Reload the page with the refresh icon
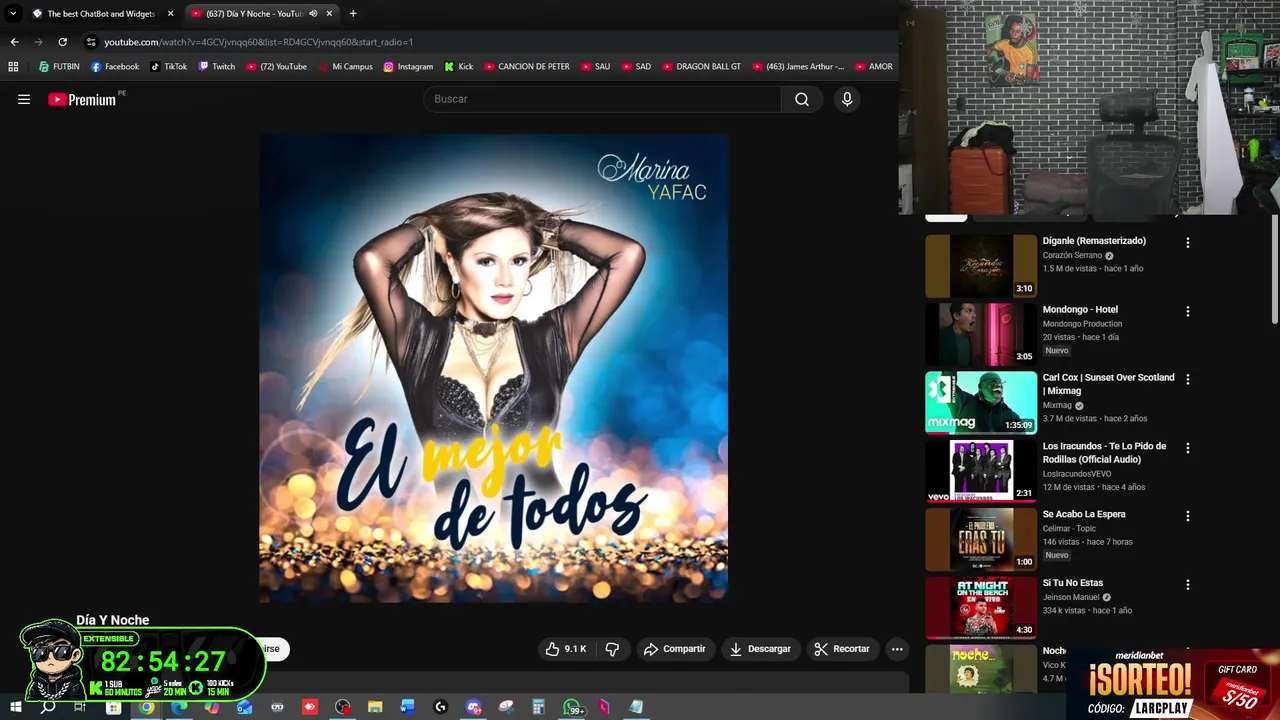The height and width of the screenshot is (720, 1280). pos(62,42)
